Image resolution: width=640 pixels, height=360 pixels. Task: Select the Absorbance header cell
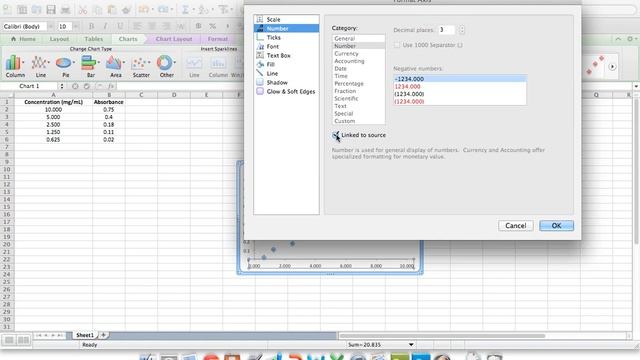click(109, 102)
